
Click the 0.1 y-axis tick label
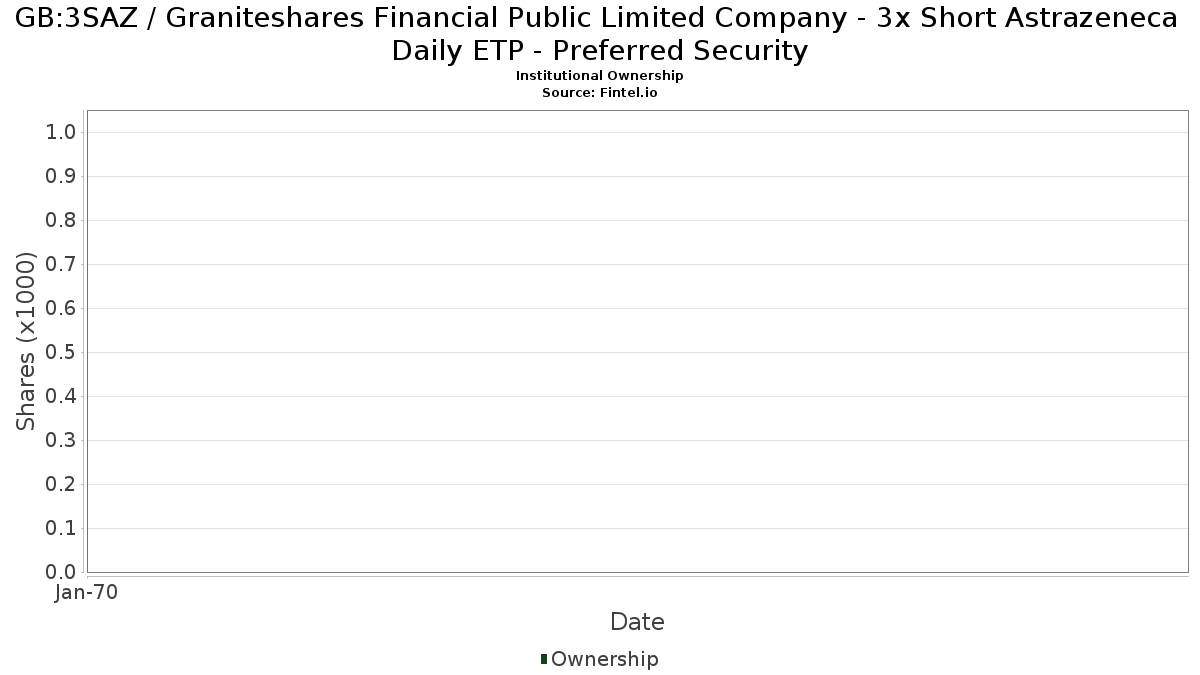click(62, 529)
